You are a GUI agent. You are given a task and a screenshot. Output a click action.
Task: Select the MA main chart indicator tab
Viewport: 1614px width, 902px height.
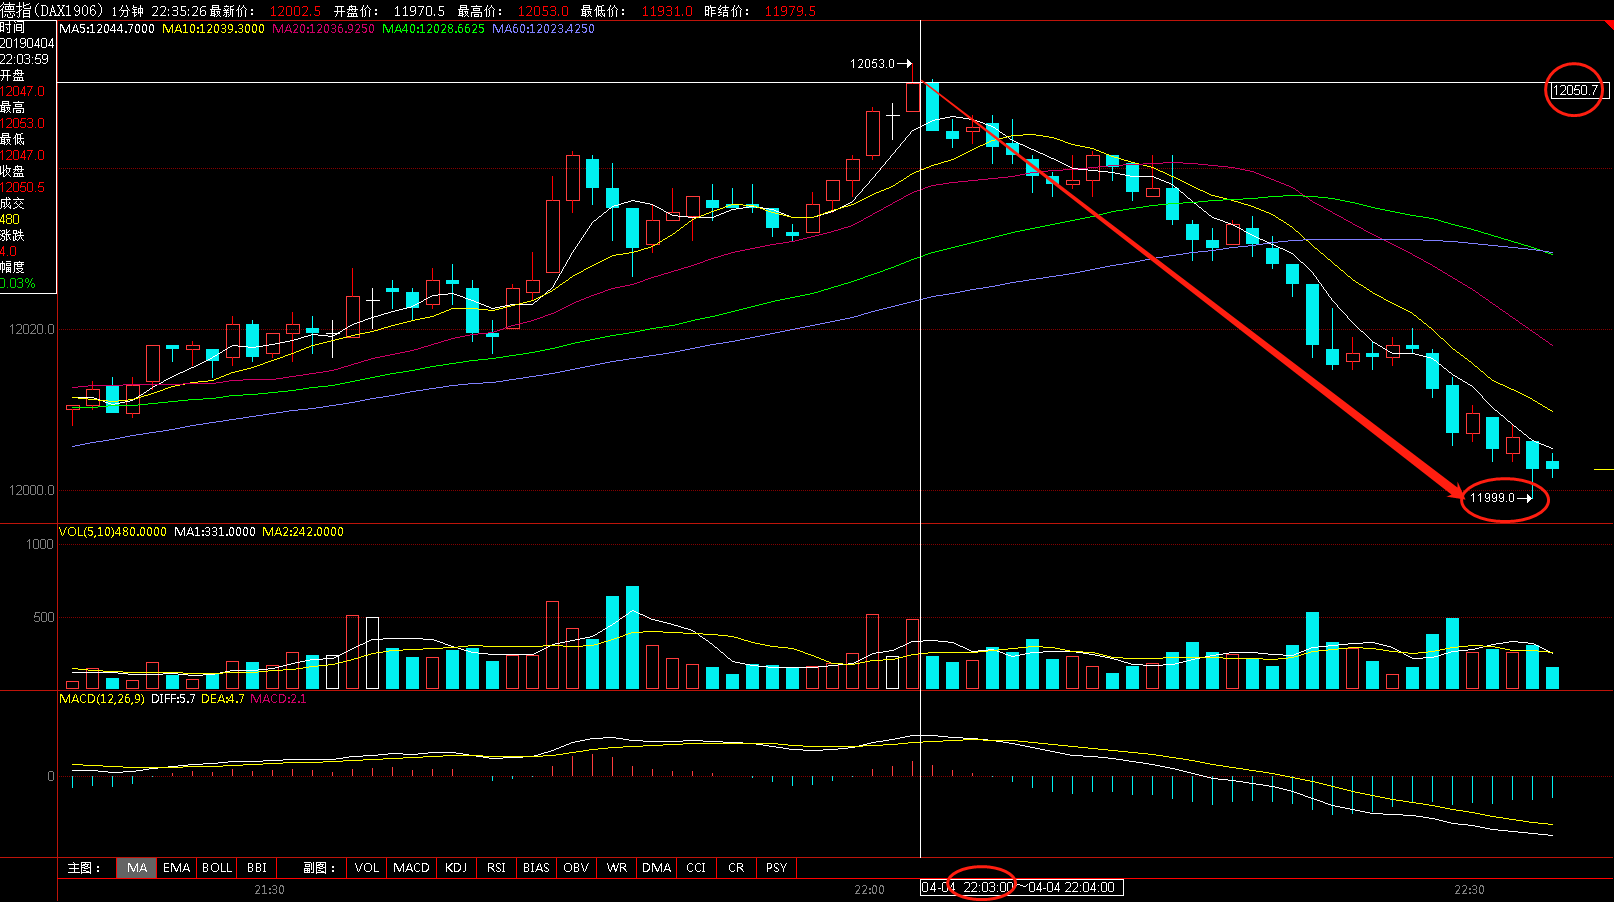(137, 868)
